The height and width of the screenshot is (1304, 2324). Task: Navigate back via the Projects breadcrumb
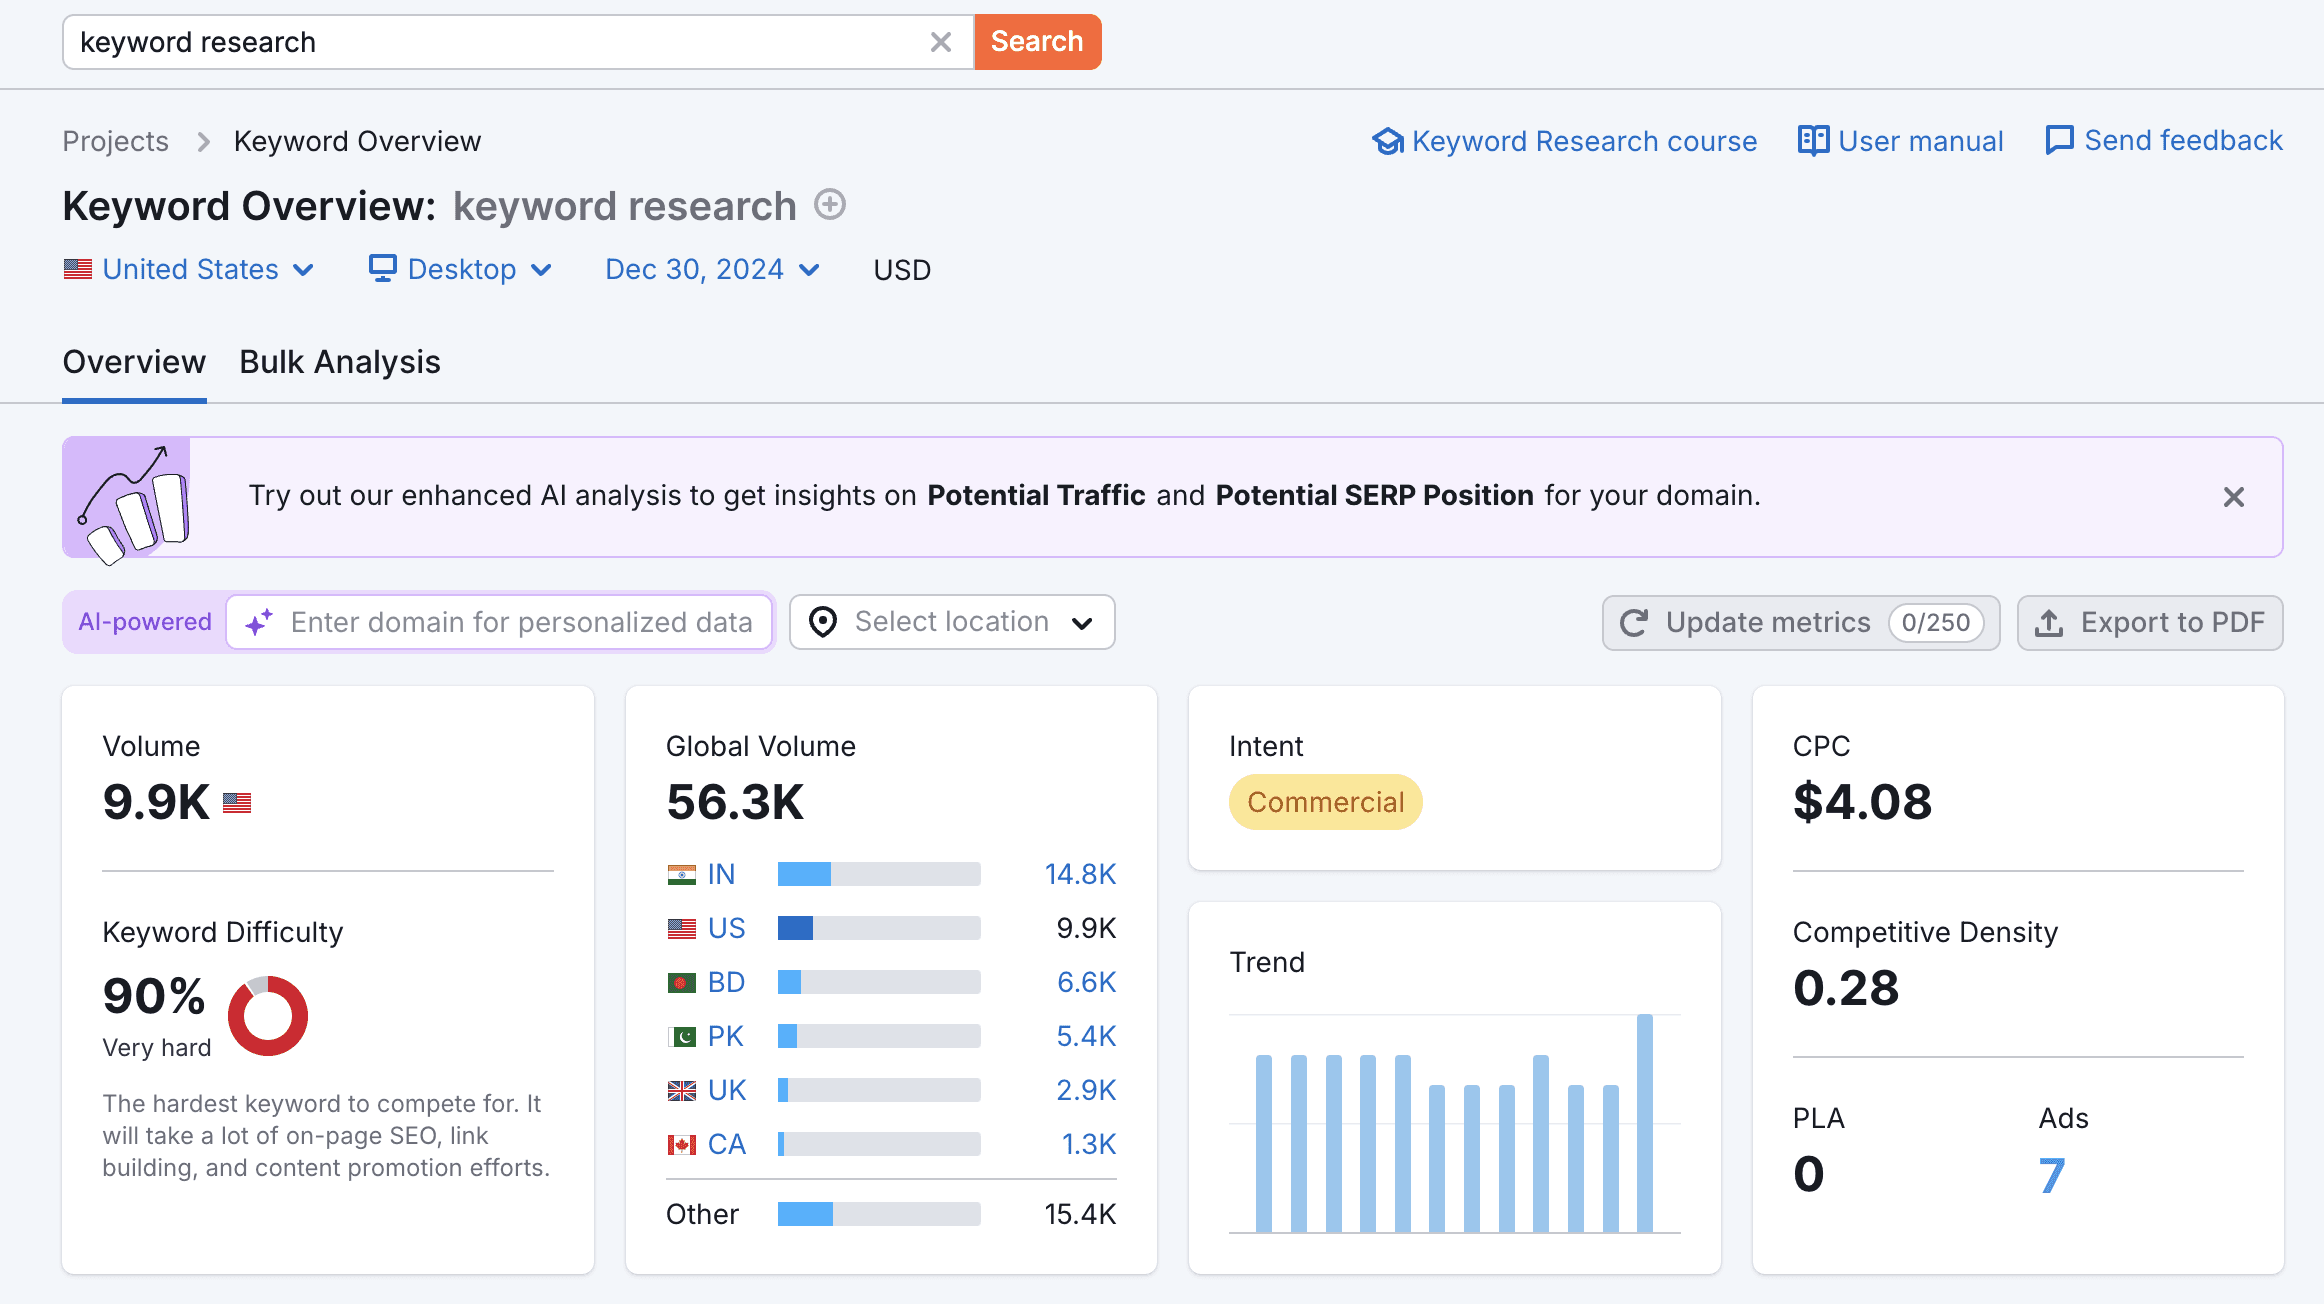(115, 140)
